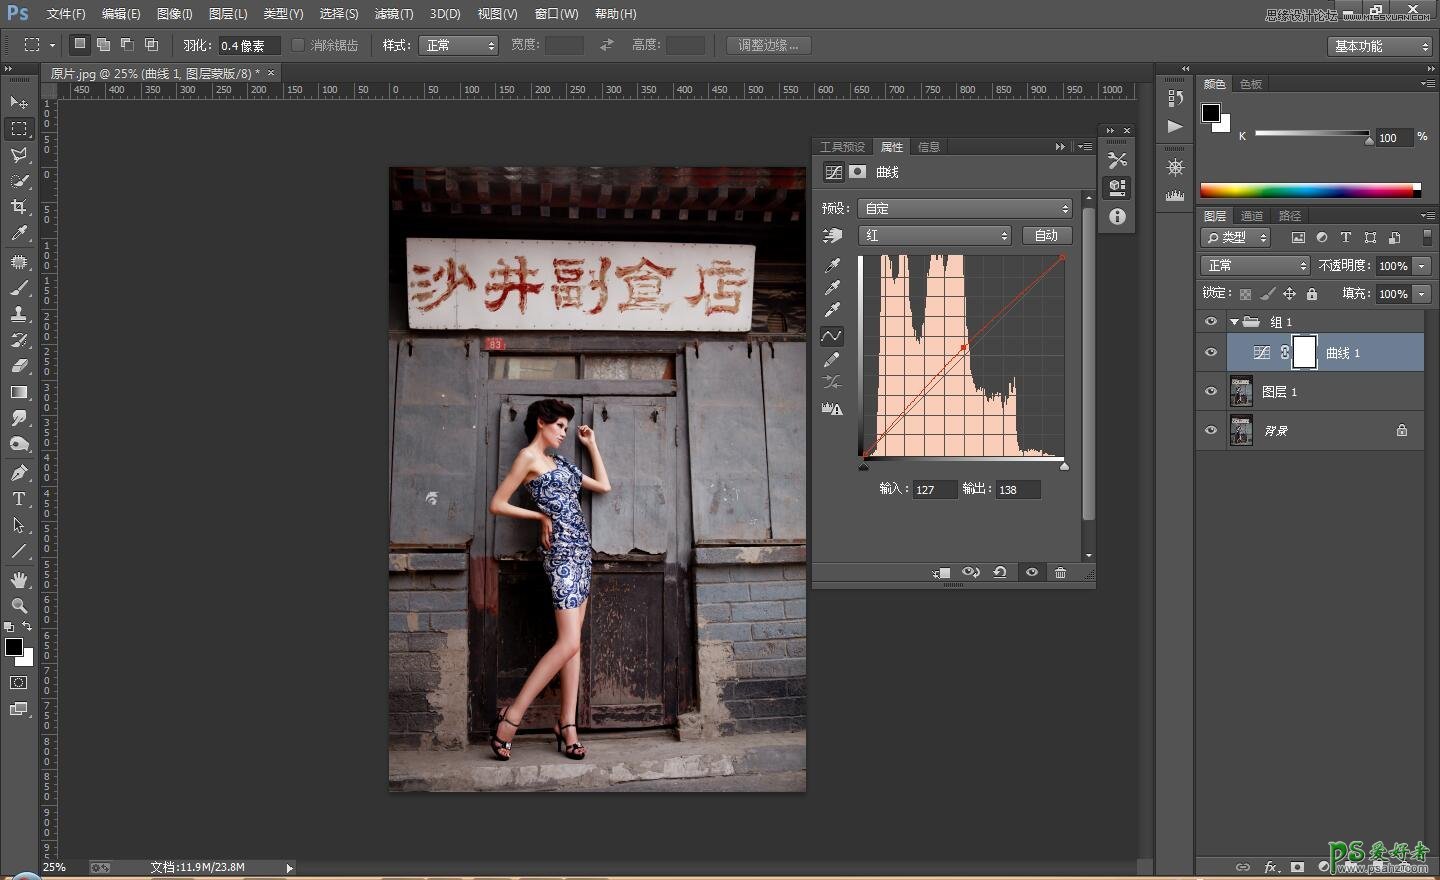The width and height of the screenshot is (1440, 880).
Task: Open the 工具预设 tool presets tab
Action: (x=842, y=147)
